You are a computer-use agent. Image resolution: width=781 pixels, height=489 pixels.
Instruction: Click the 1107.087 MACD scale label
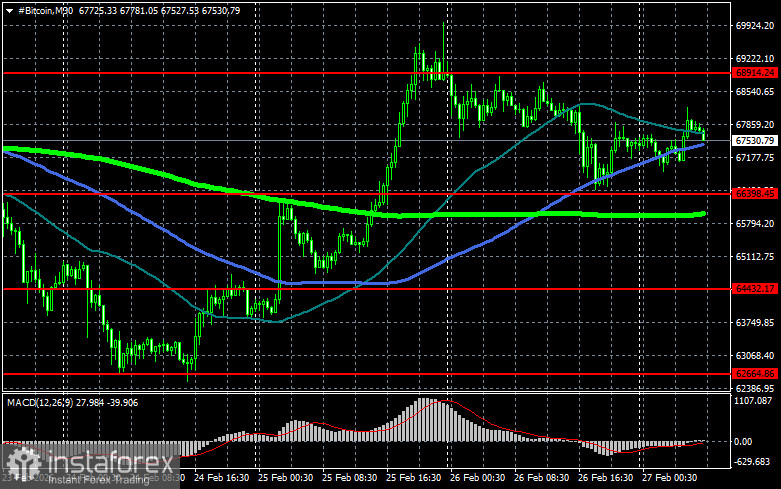pos(753,400)
